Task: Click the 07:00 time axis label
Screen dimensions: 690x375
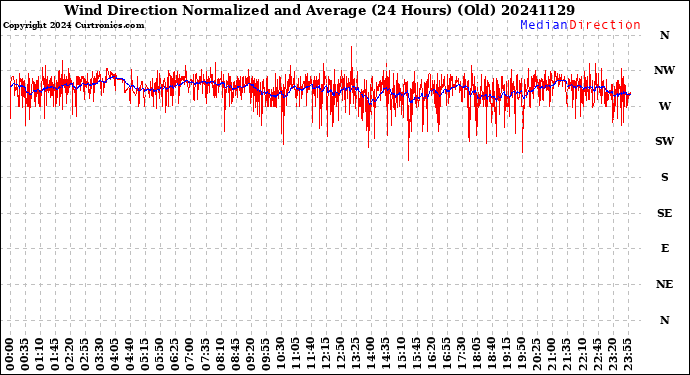Action: [190, 354]
